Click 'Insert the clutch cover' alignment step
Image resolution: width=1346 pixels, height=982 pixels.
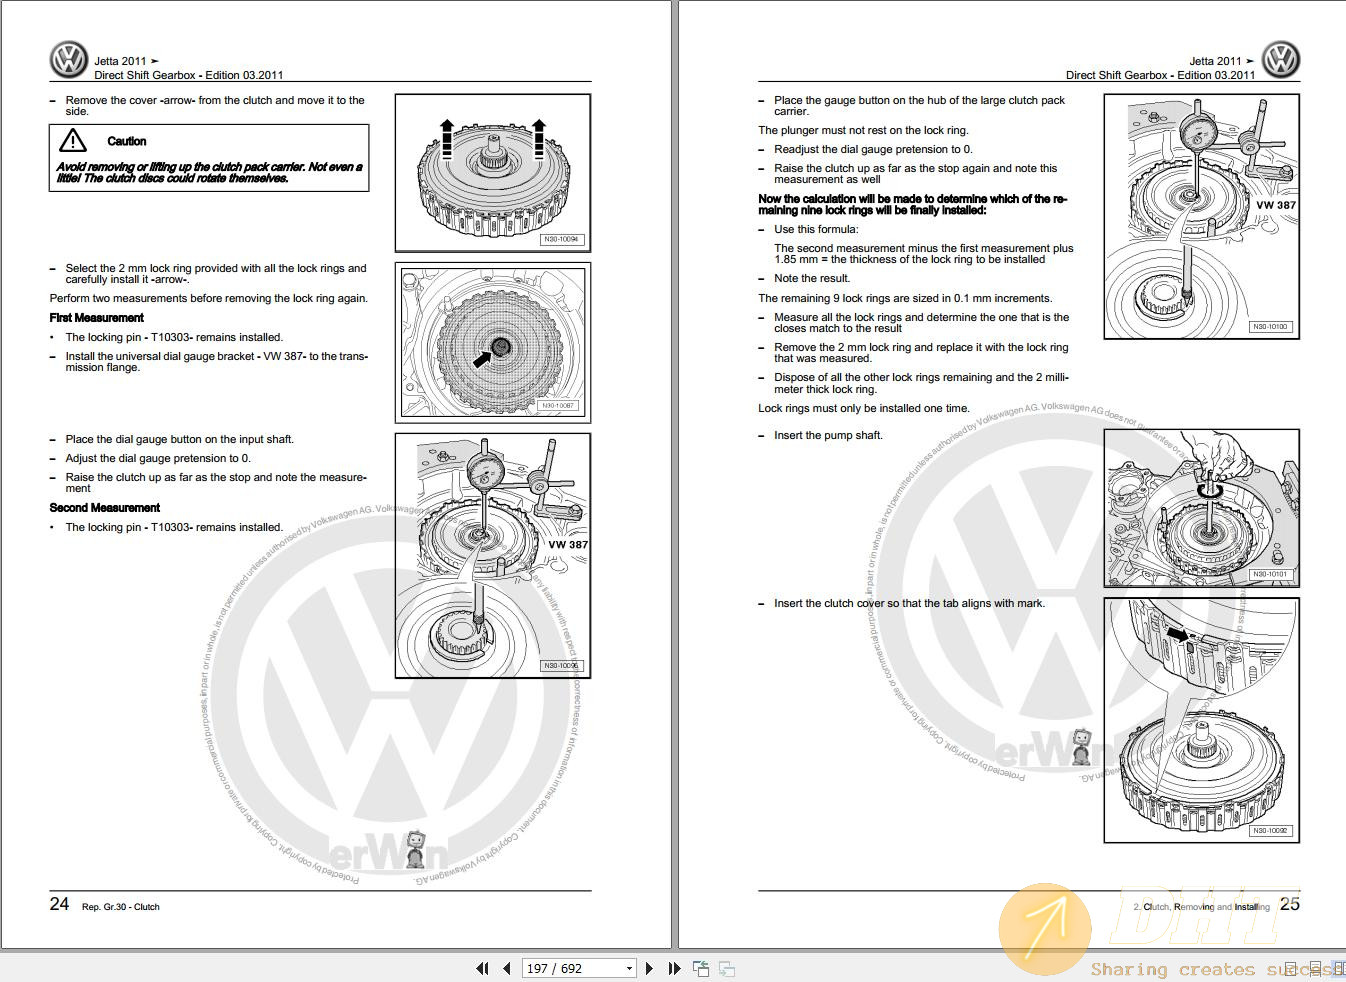coord(909,603)
